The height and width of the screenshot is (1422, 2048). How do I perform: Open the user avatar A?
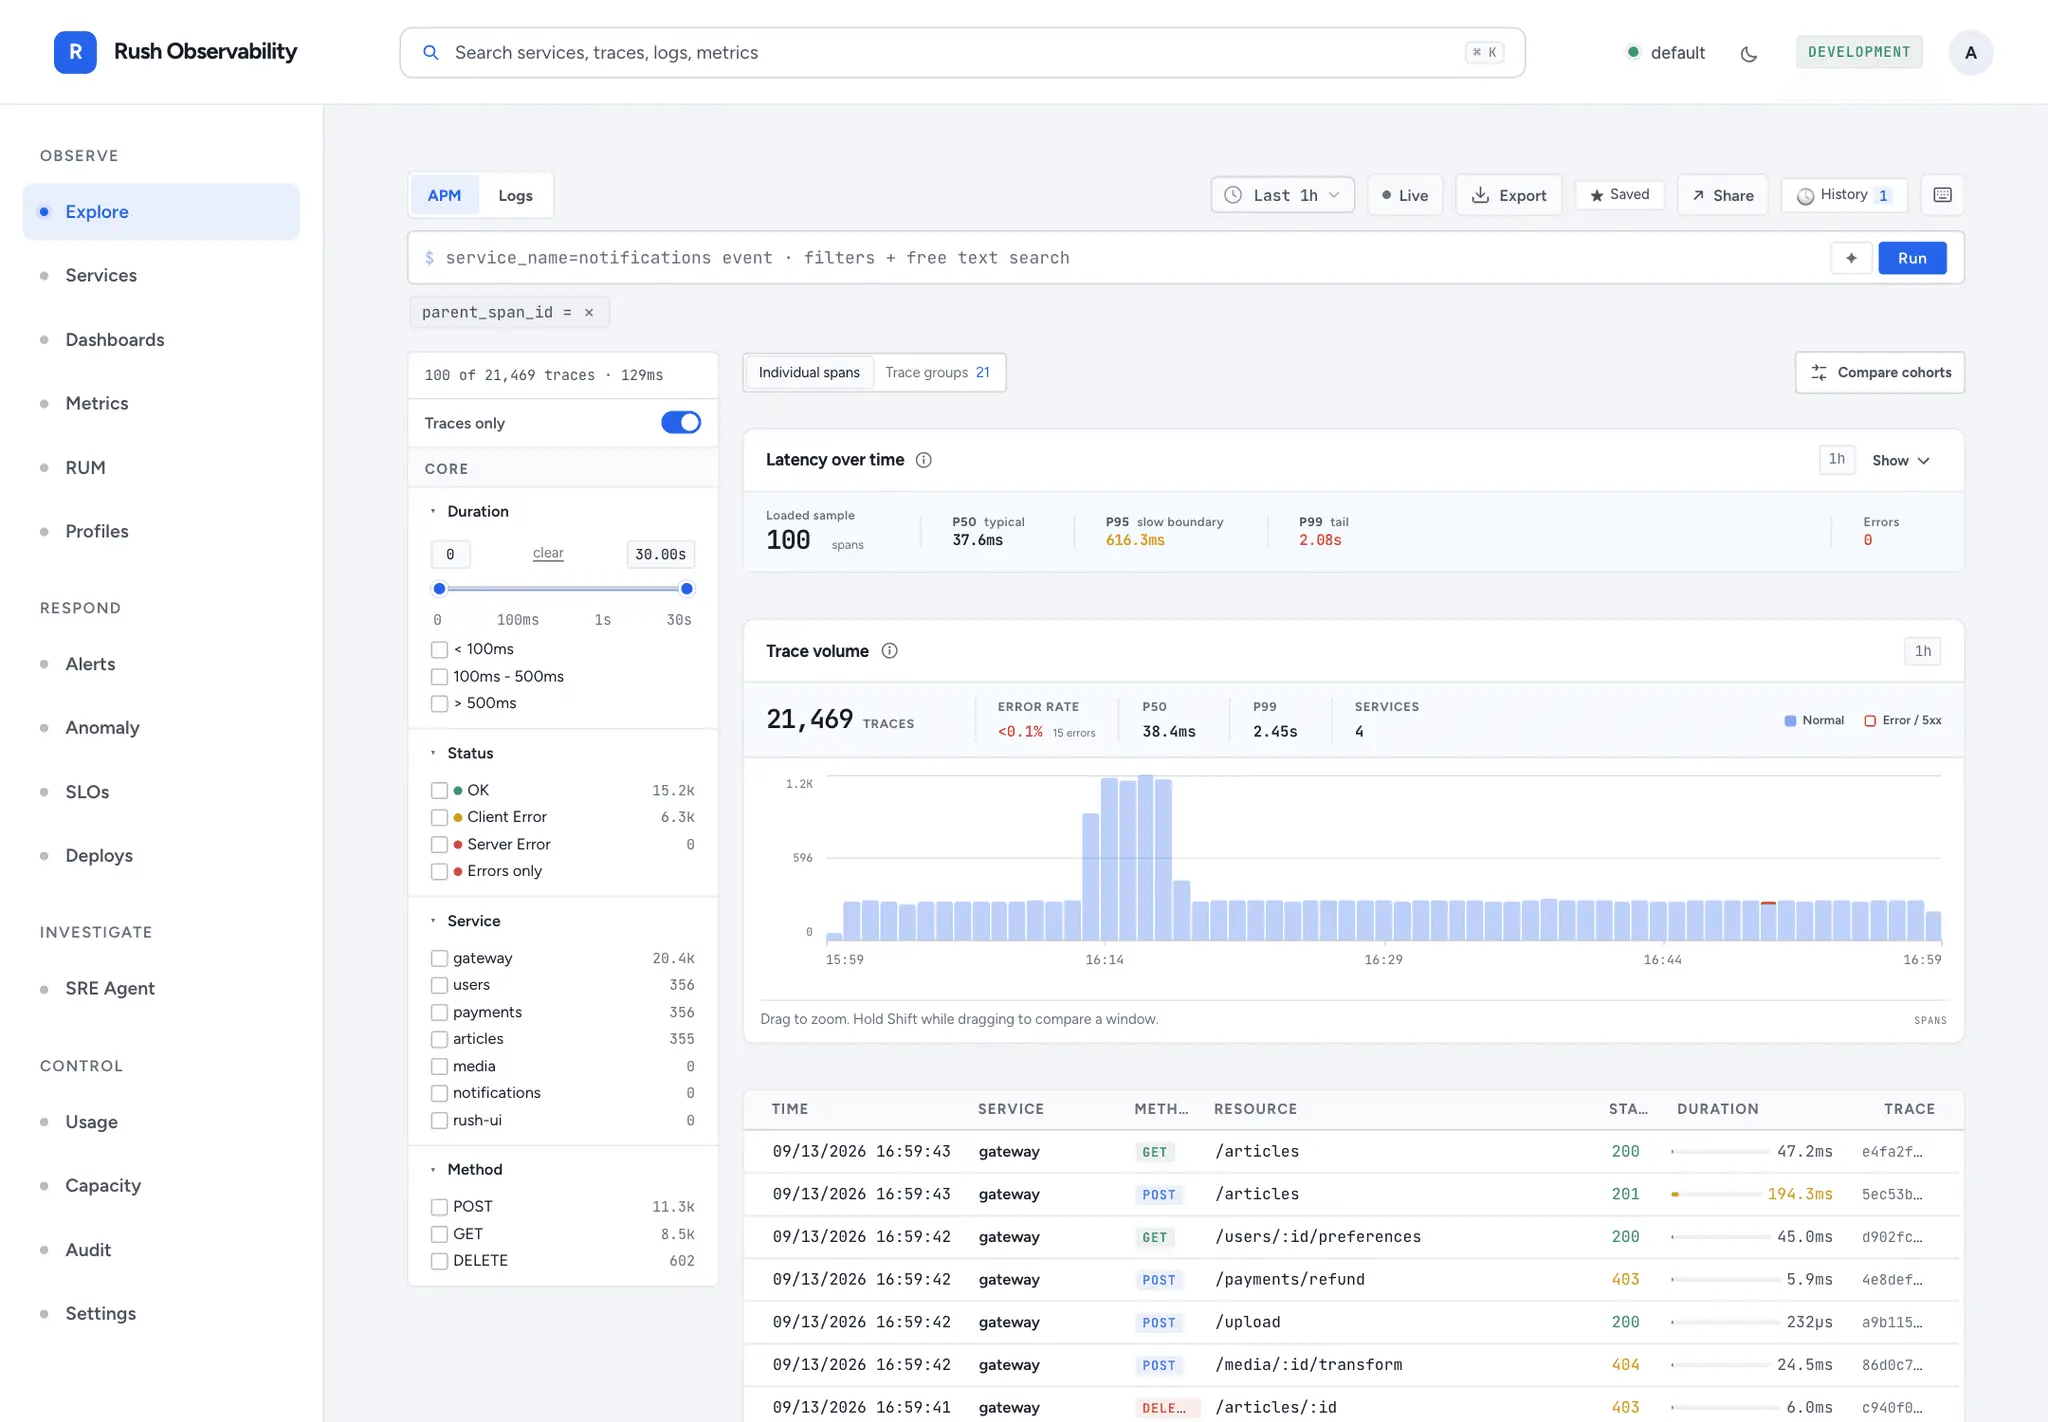pyautogui.click(x=1970, y=52)
